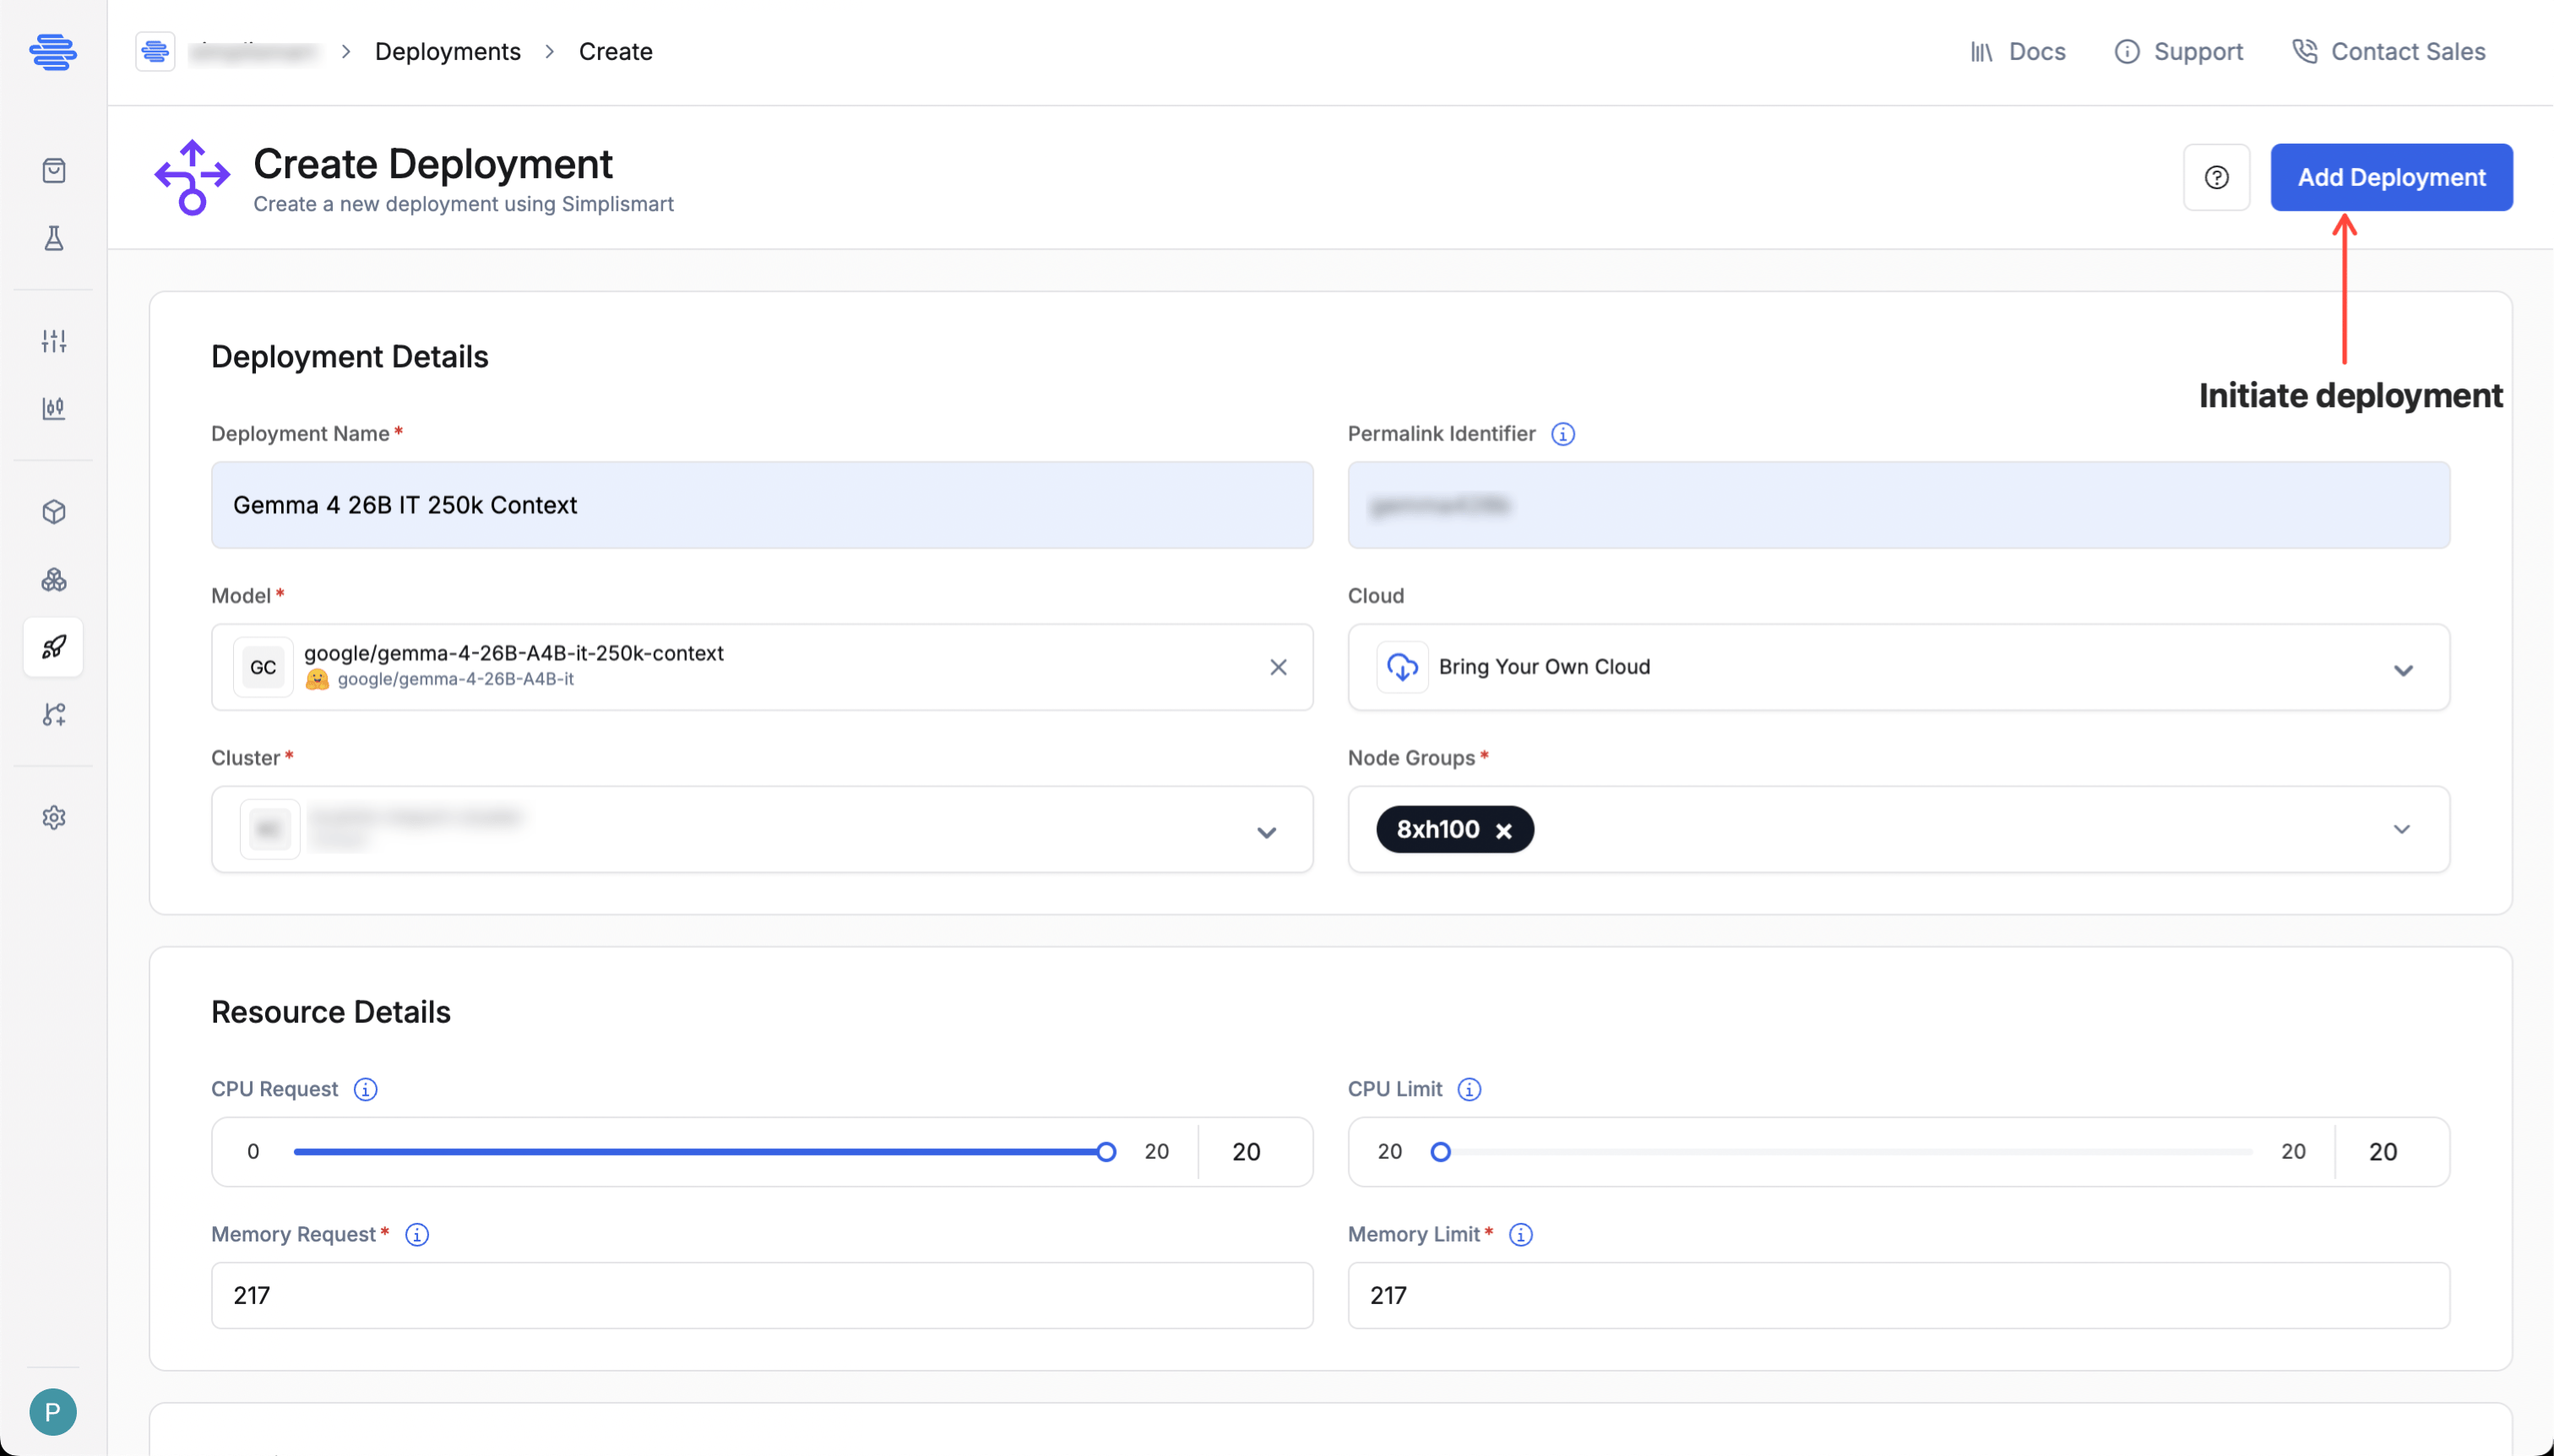The image size is (2554, 1456).
Task: Click the Memory Limit input field
Action: click(1899, 1296)
